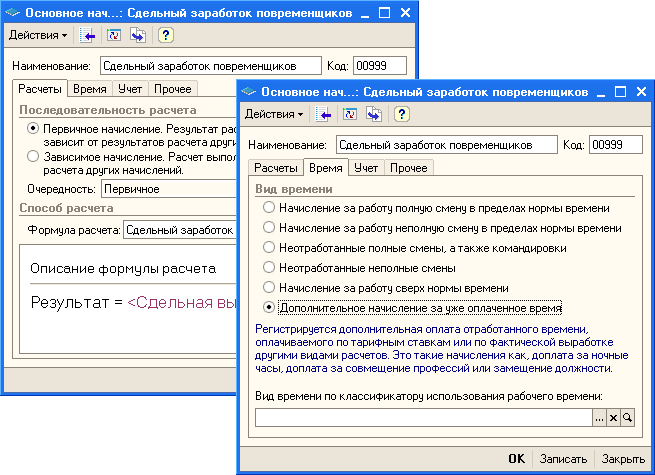
Task: Open help question-mark icon in front window
Action: tap(401, 114)
